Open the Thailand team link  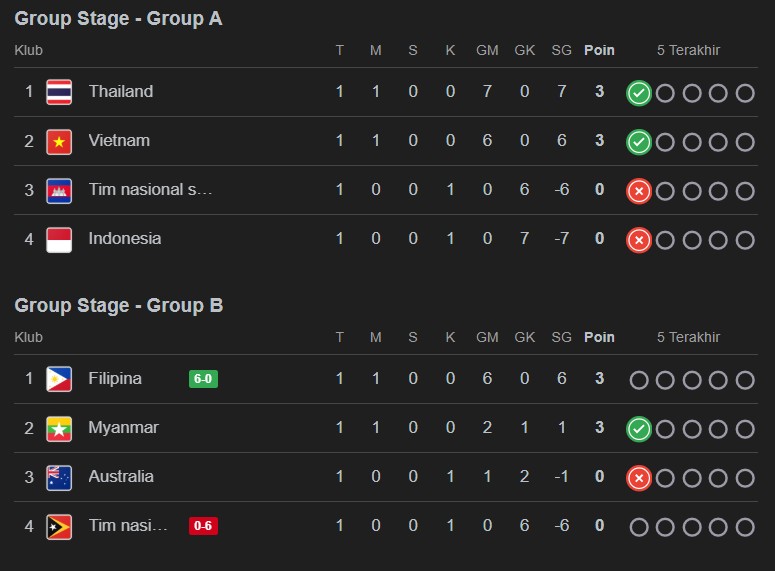(x=121, y=92)
